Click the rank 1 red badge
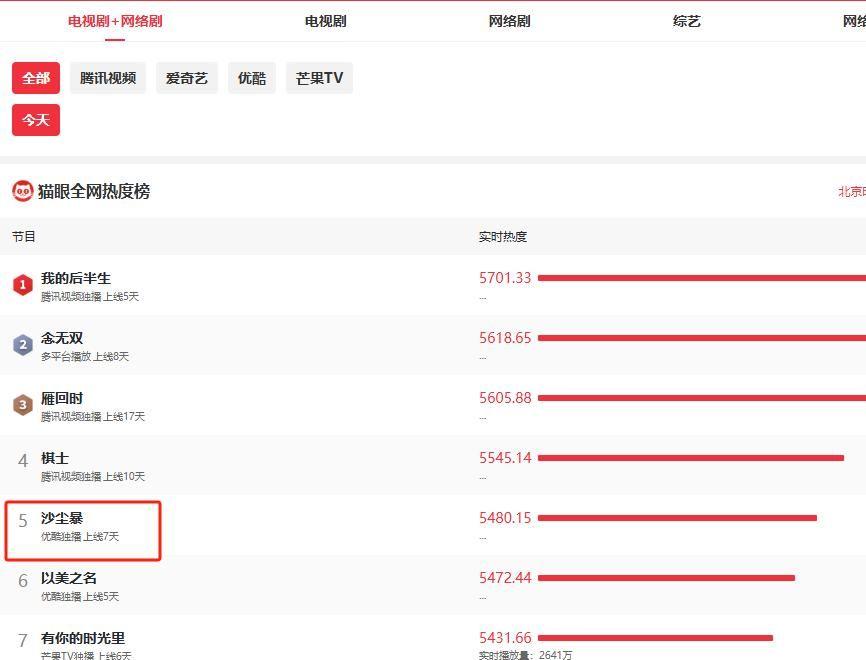The image size is (866, 660). [23, 285]
